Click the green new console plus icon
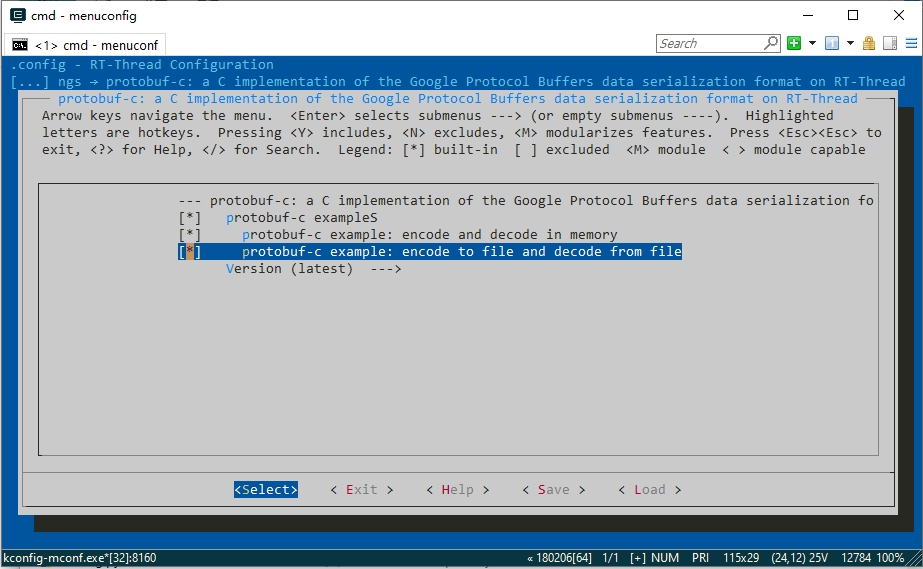The height and width of the screenshot is (569, 923). pyautogui.click(x=793, y=43)
